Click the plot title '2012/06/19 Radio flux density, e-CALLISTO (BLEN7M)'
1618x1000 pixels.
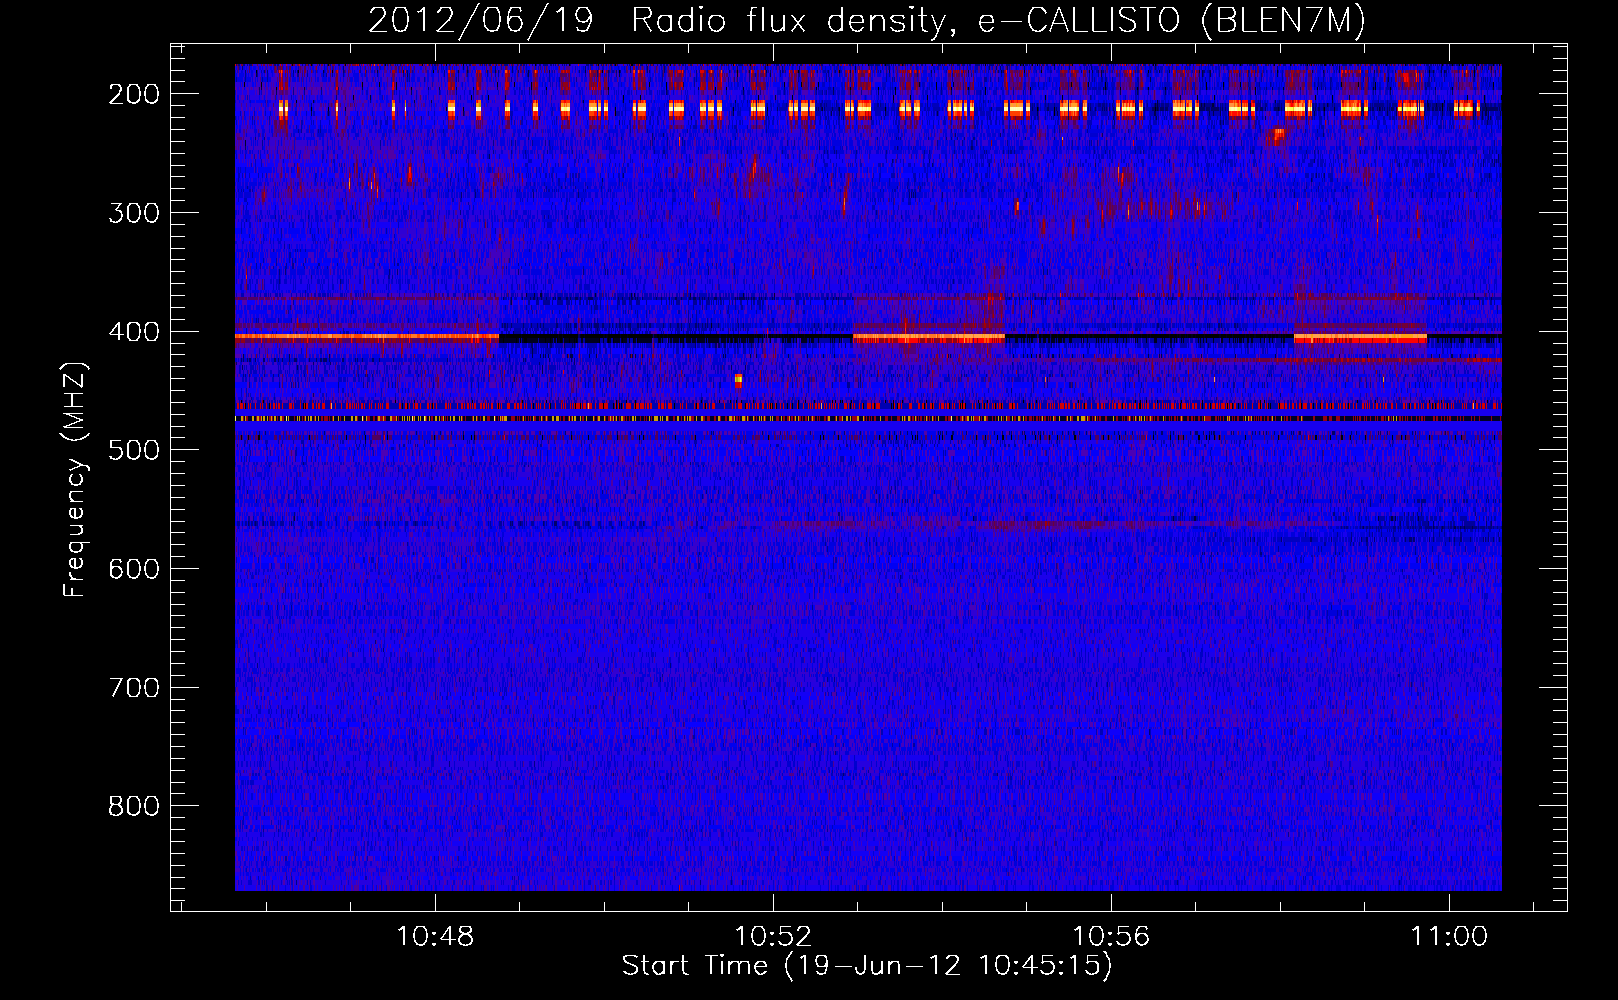click(x=867, y=20)
